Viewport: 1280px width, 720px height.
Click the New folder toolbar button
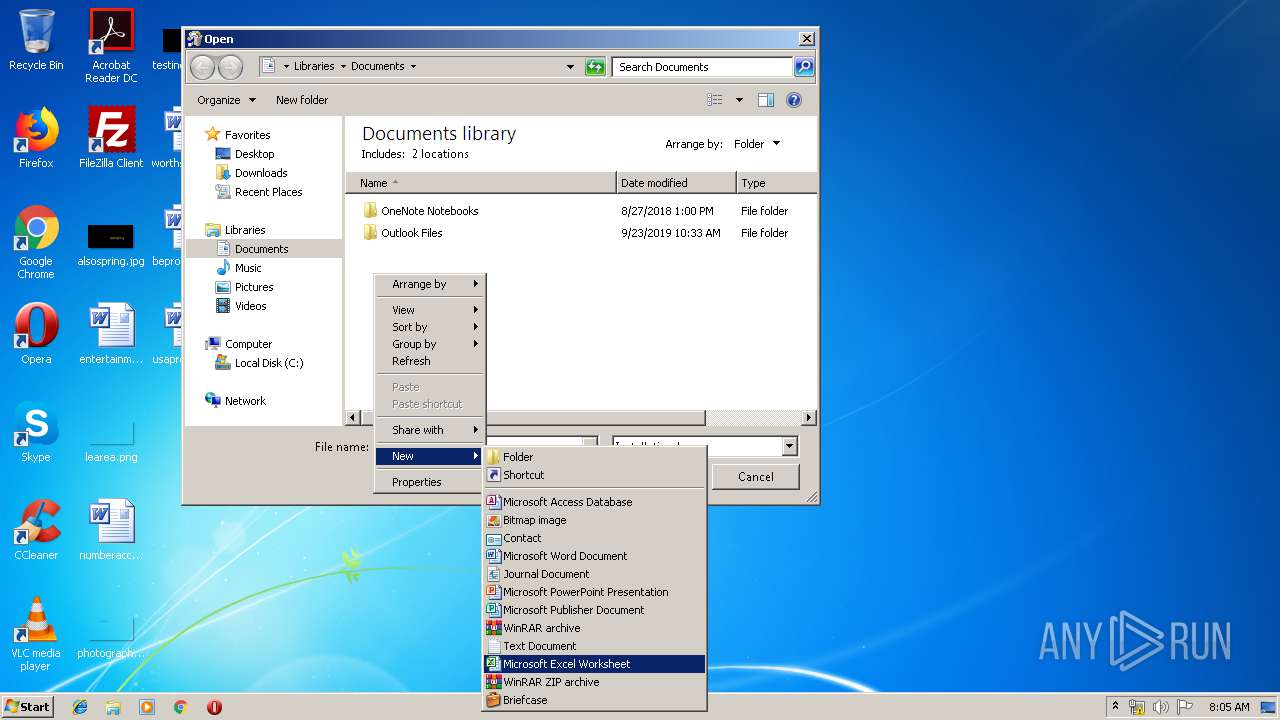[x=302, y=100]
